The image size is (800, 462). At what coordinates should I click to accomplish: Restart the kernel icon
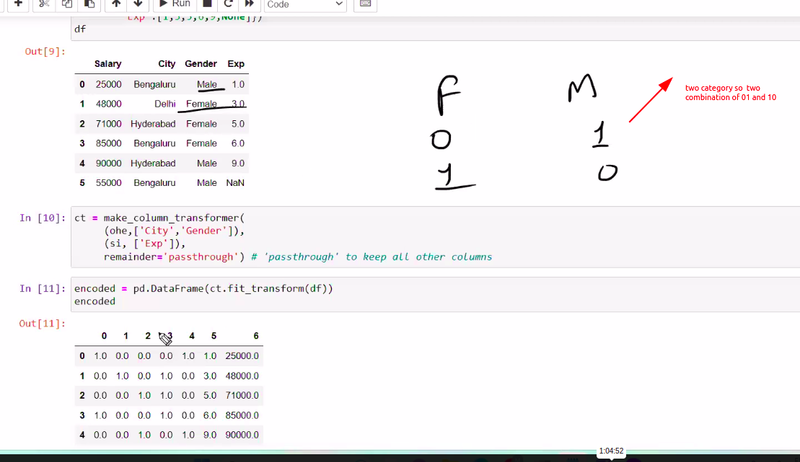(227, 4)
